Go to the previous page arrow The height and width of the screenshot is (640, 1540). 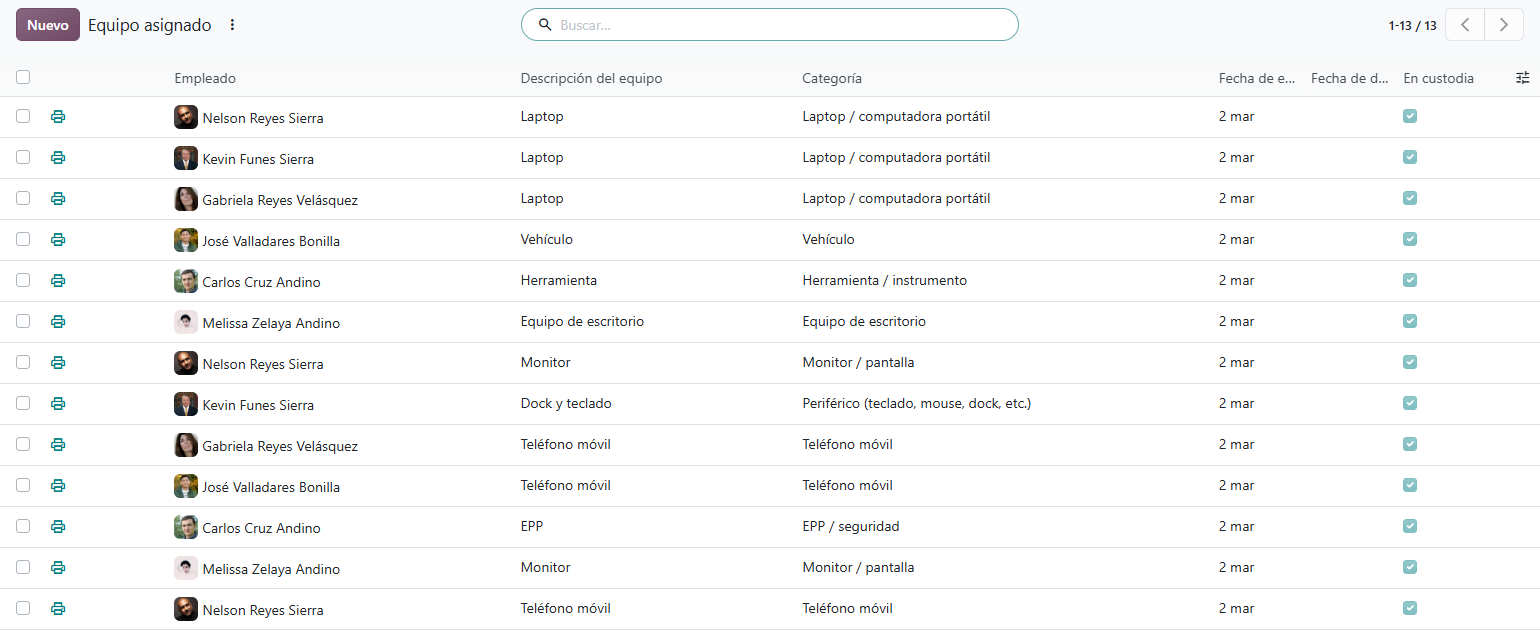1465,25
